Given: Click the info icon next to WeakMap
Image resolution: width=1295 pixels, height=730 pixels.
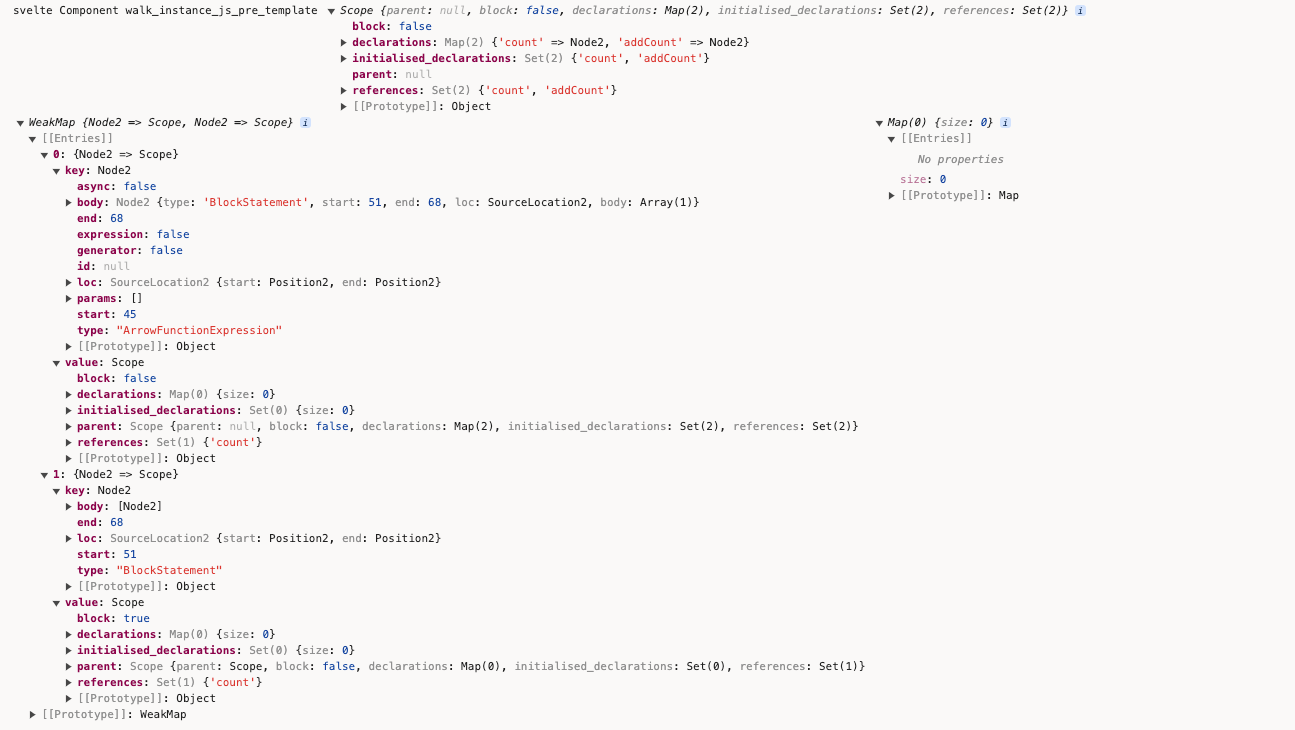Looking at the screenshot, I should [x=305, y=122].
